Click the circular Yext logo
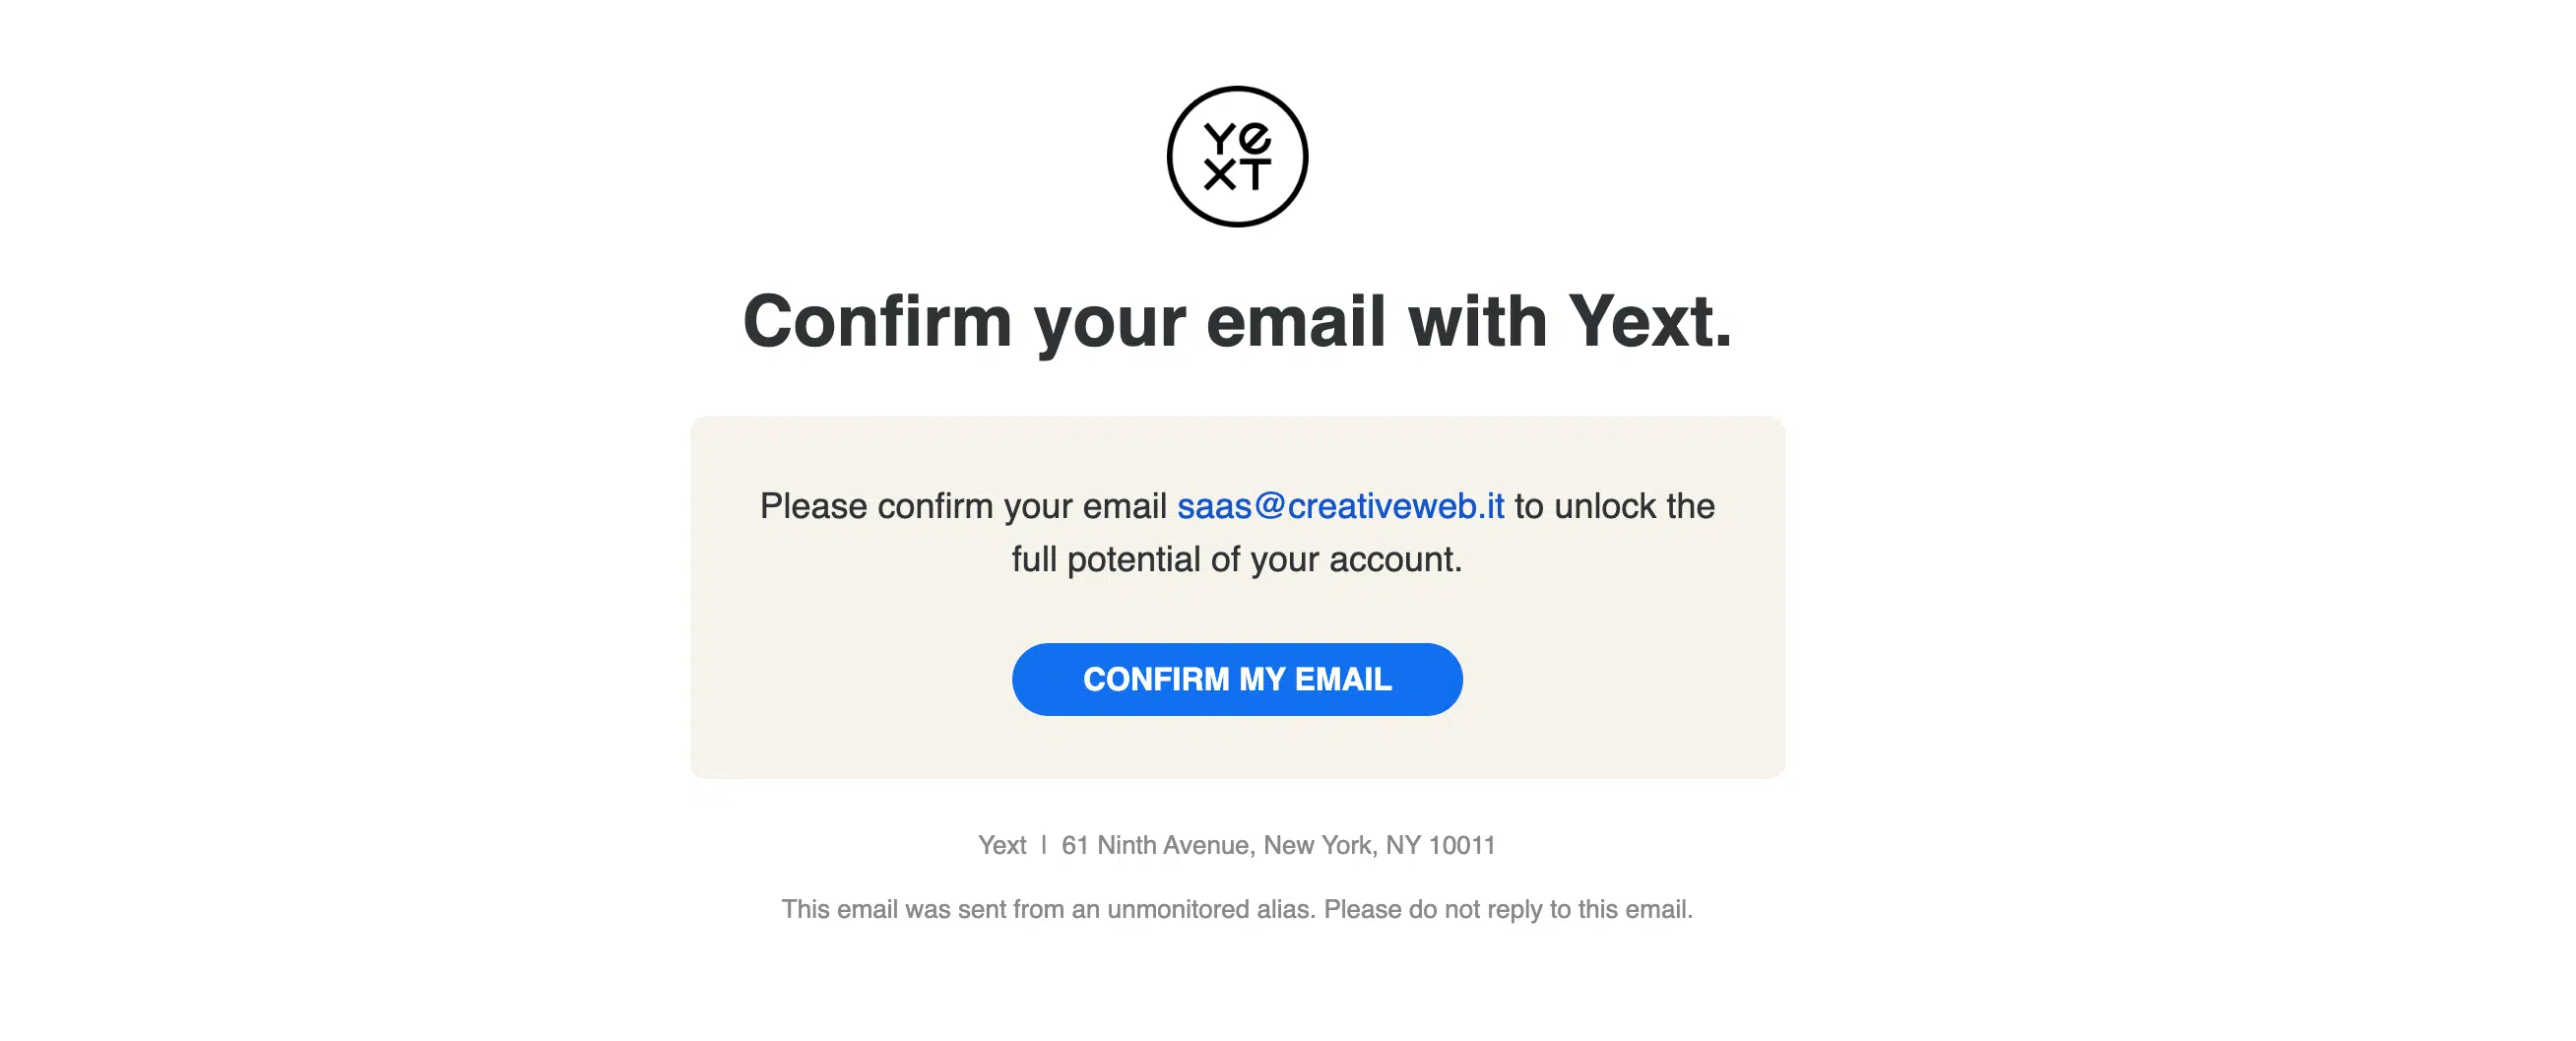Screen dimensions: 2576x1041 [1237, 157]
